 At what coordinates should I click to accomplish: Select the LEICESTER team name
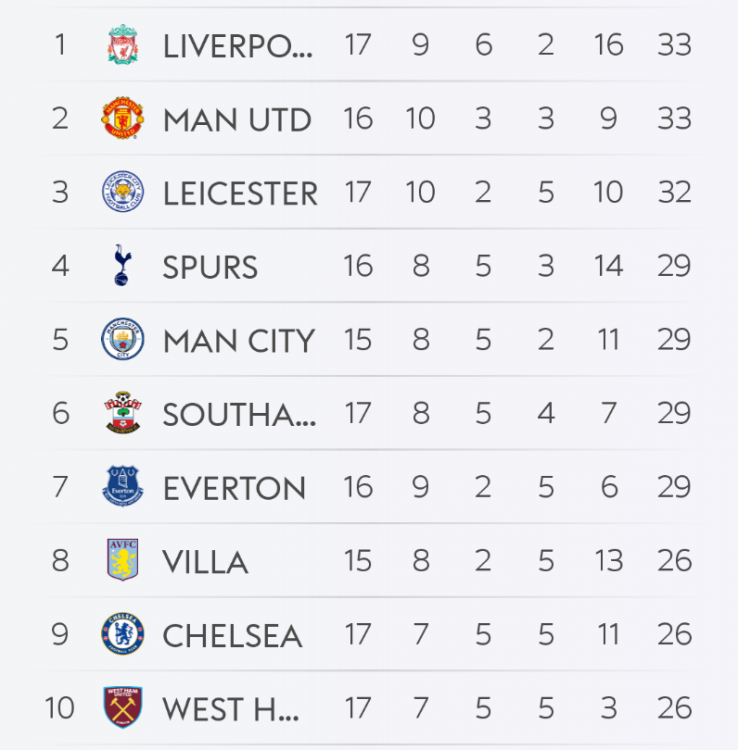click(x=240, y=193)
